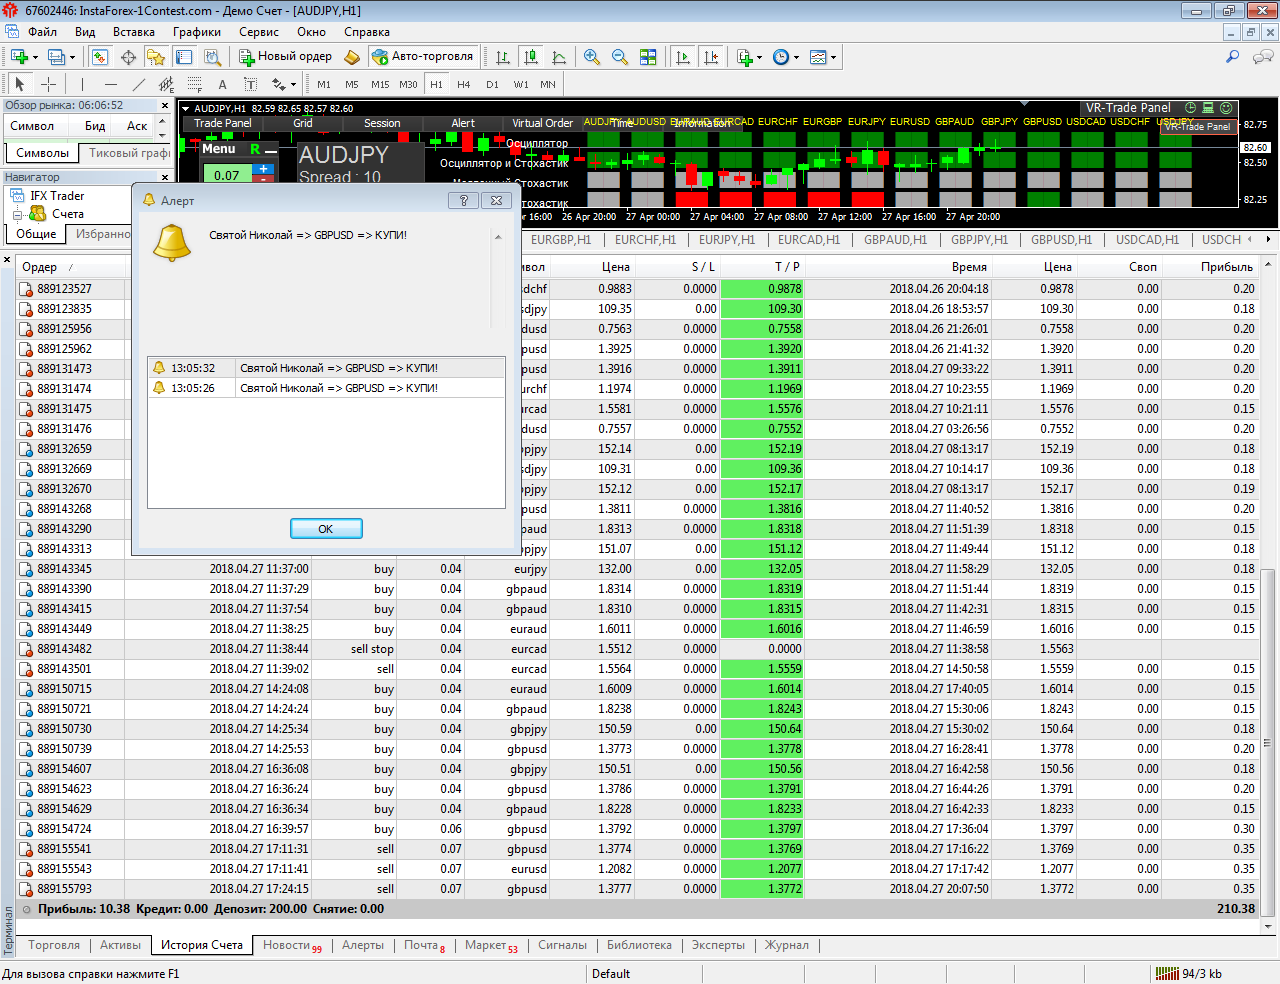Screen dimensions: 1280x984
Task: Tile windows with the grid icon
Action: click(648, 57)
